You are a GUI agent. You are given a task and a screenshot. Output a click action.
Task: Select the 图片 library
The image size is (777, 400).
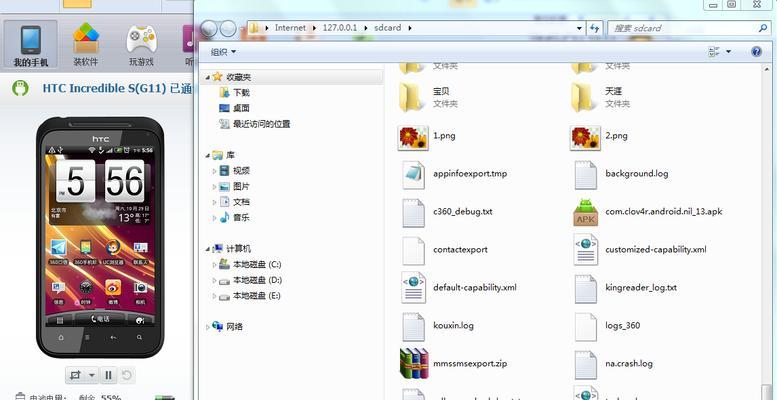pyautogui.click(x=241, y=186)
